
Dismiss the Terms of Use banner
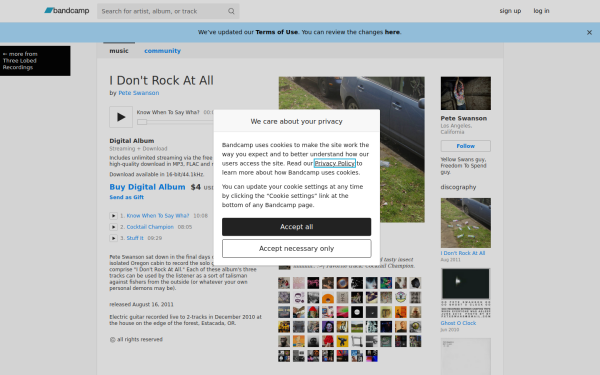pyautogui.click(x=589, y=33)
